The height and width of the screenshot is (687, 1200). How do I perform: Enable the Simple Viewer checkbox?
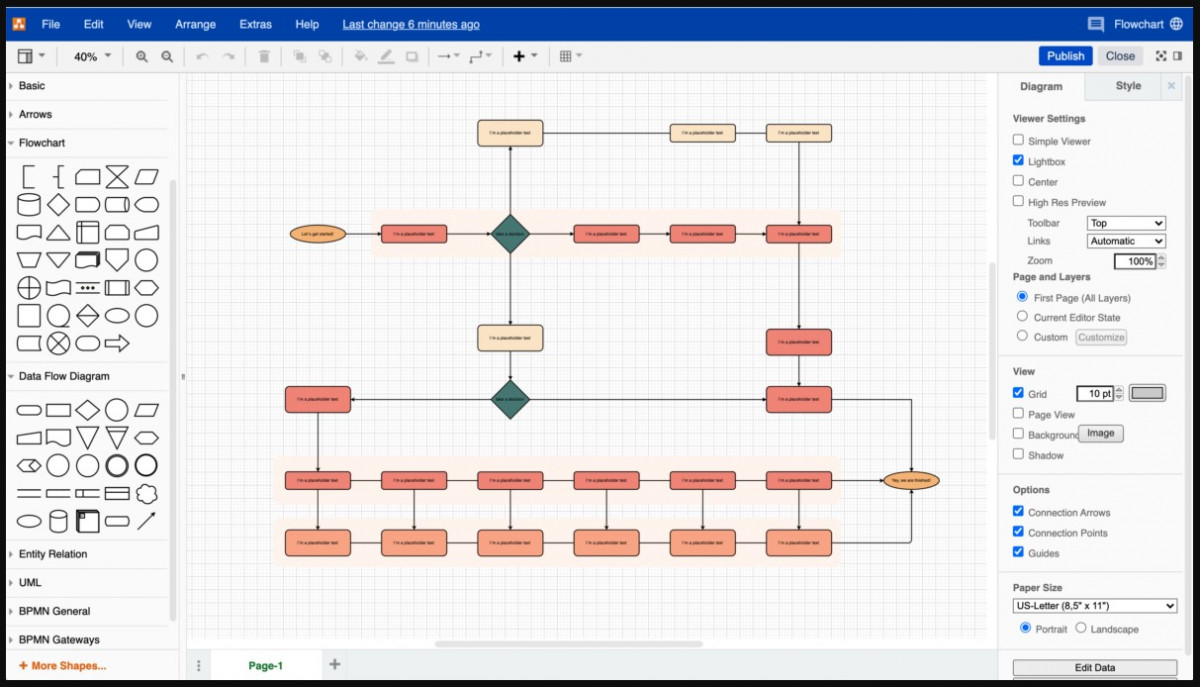(1018, 140)
